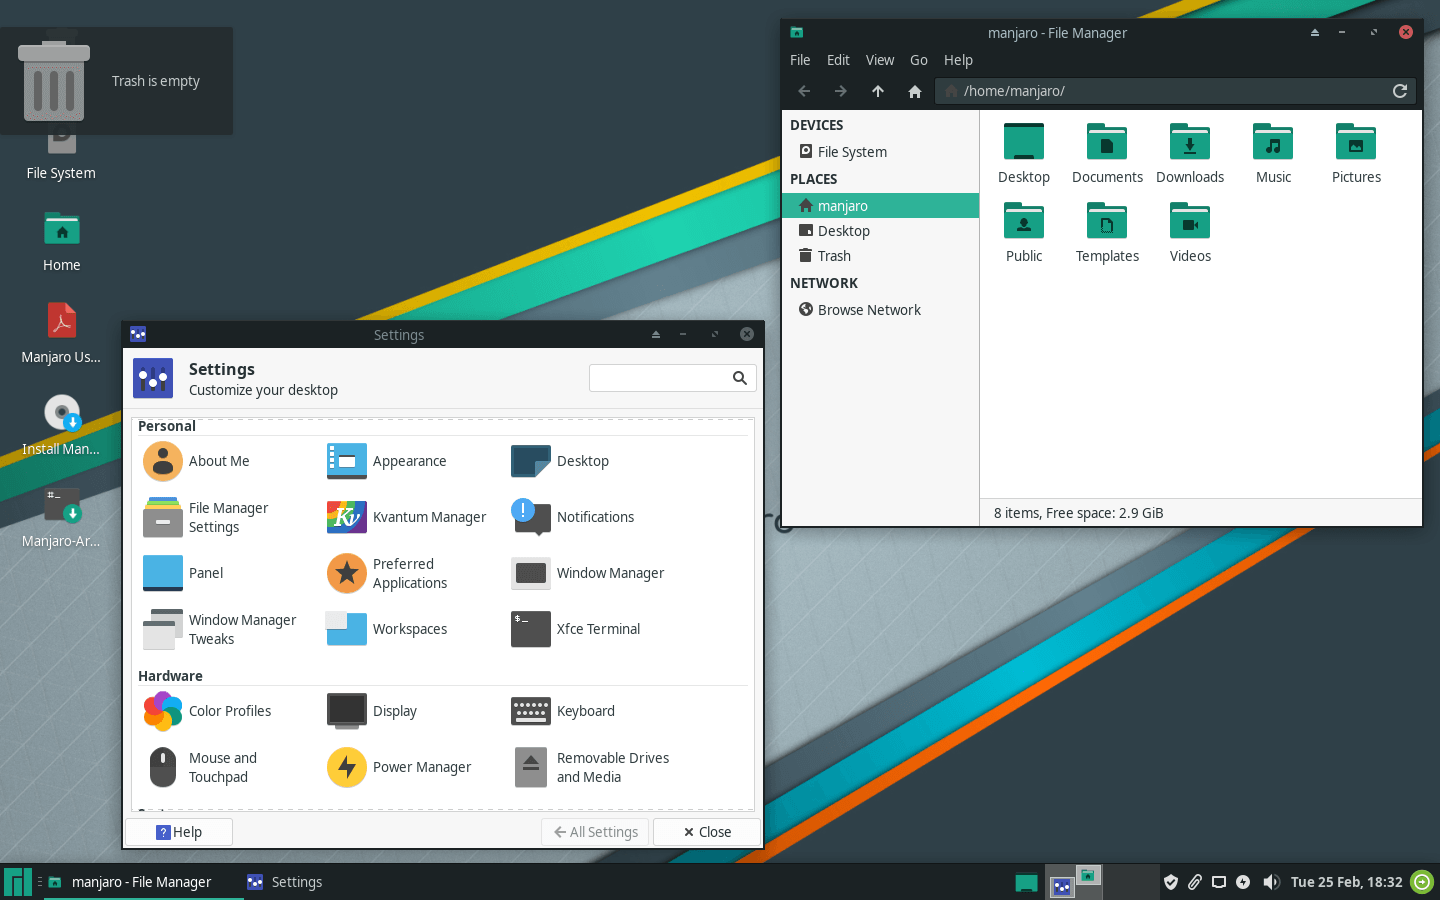Open the clipboard manager tray icon
The height and width of the screenshot is (900, 1440).
click(x=1195, y=881)
